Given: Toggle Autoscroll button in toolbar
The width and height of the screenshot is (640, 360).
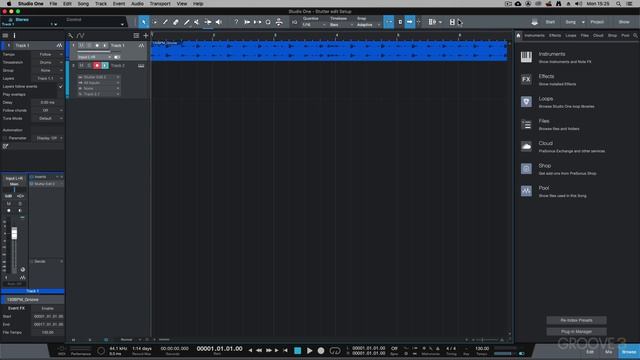Looking at the screenshot, I should 409,22.
